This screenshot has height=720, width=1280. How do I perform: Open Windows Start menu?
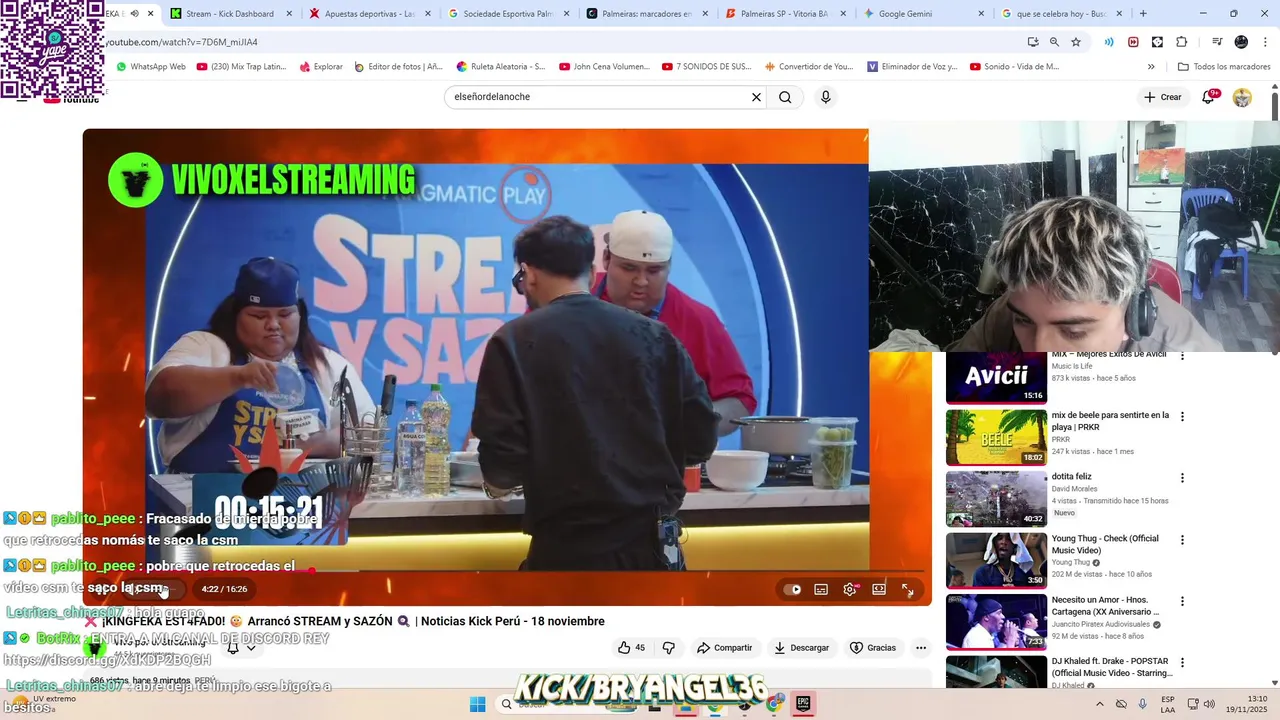click(x=477, y=704)
